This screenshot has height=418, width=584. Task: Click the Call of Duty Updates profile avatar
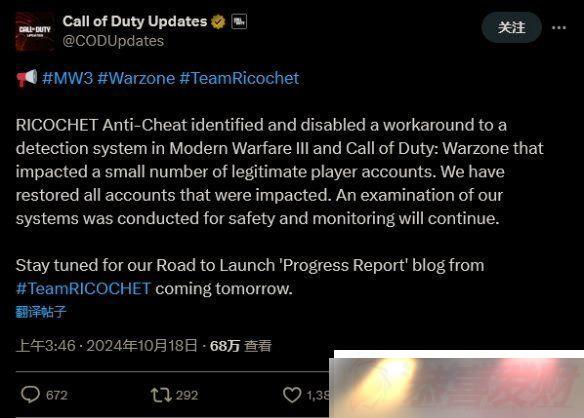35,31
